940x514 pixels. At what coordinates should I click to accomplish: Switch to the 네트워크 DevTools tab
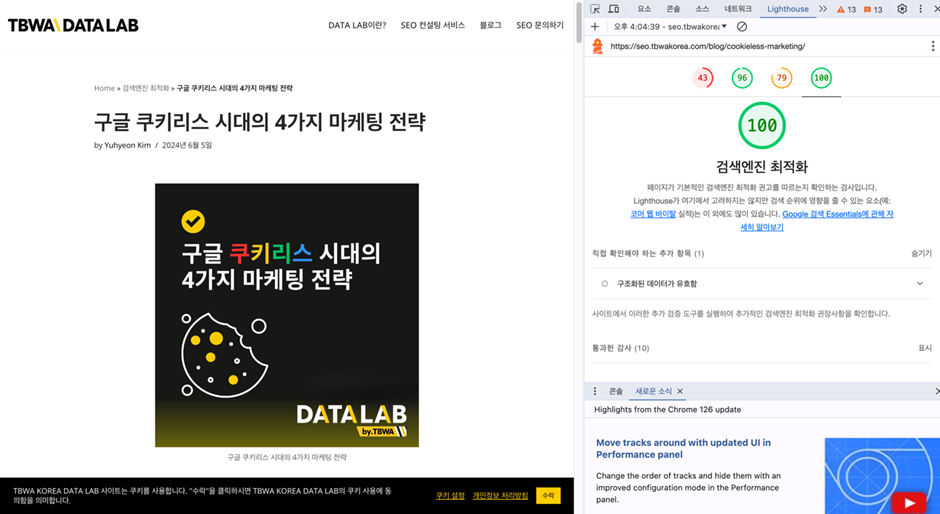click(x=738, y=9)
